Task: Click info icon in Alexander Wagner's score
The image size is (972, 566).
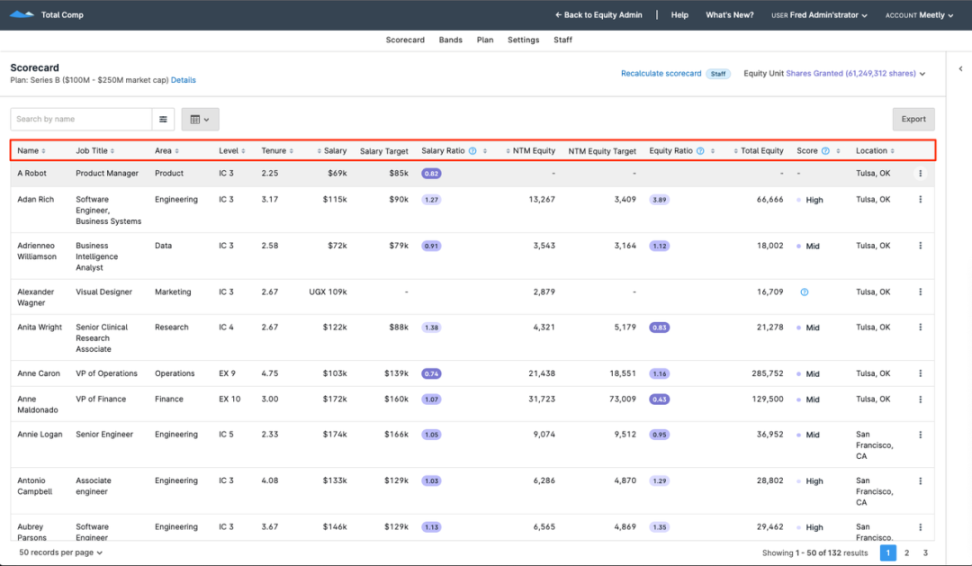Action: [804, 292]
